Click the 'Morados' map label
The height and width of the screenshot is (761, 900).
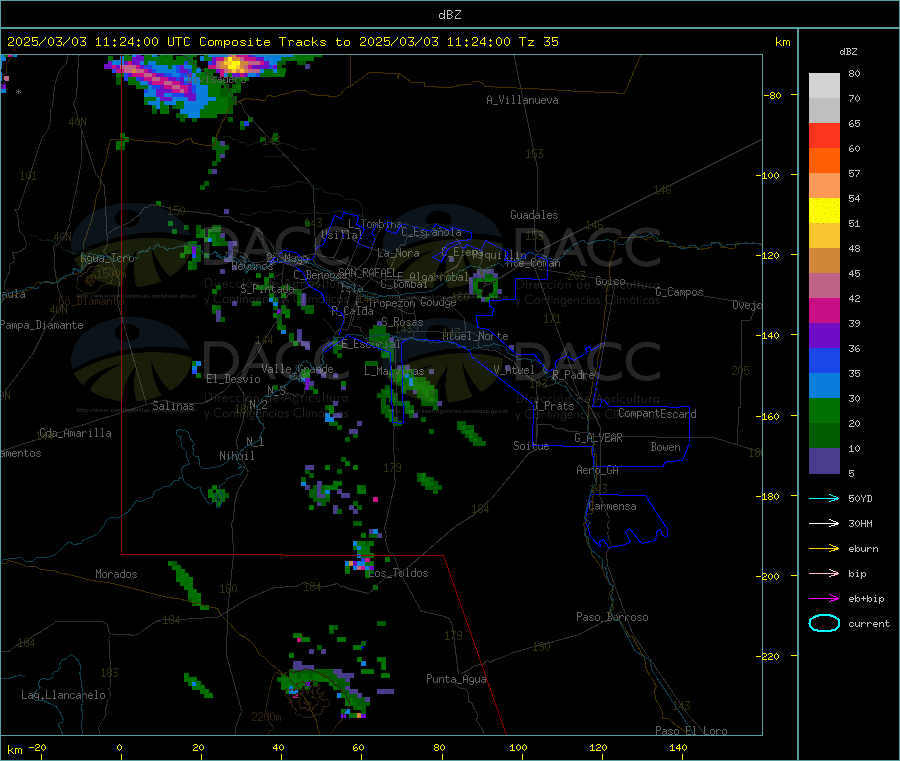[x=116, y=574]
